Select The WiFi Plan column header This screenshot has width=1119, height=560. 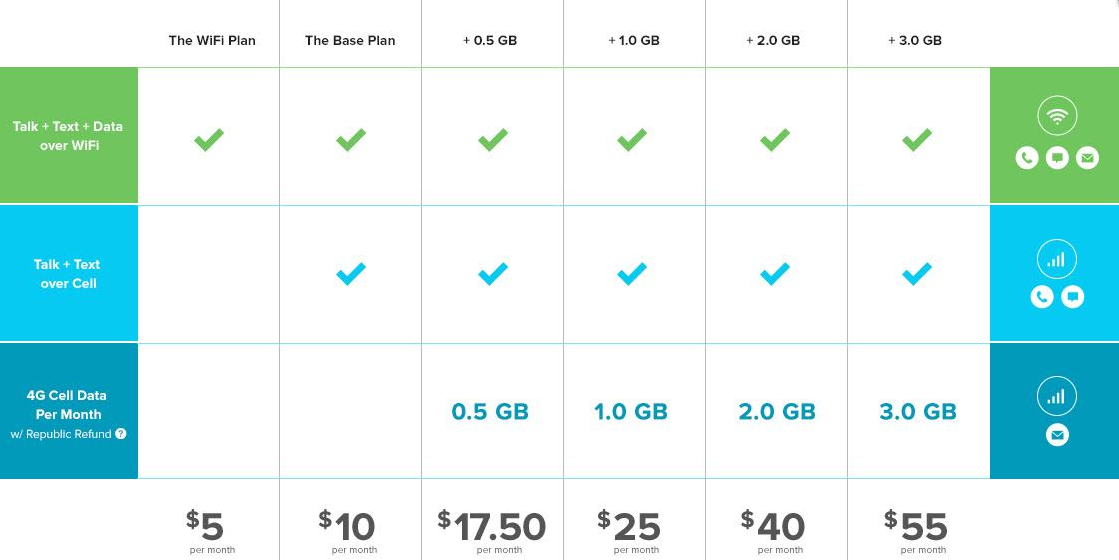(x=212, y=41)
